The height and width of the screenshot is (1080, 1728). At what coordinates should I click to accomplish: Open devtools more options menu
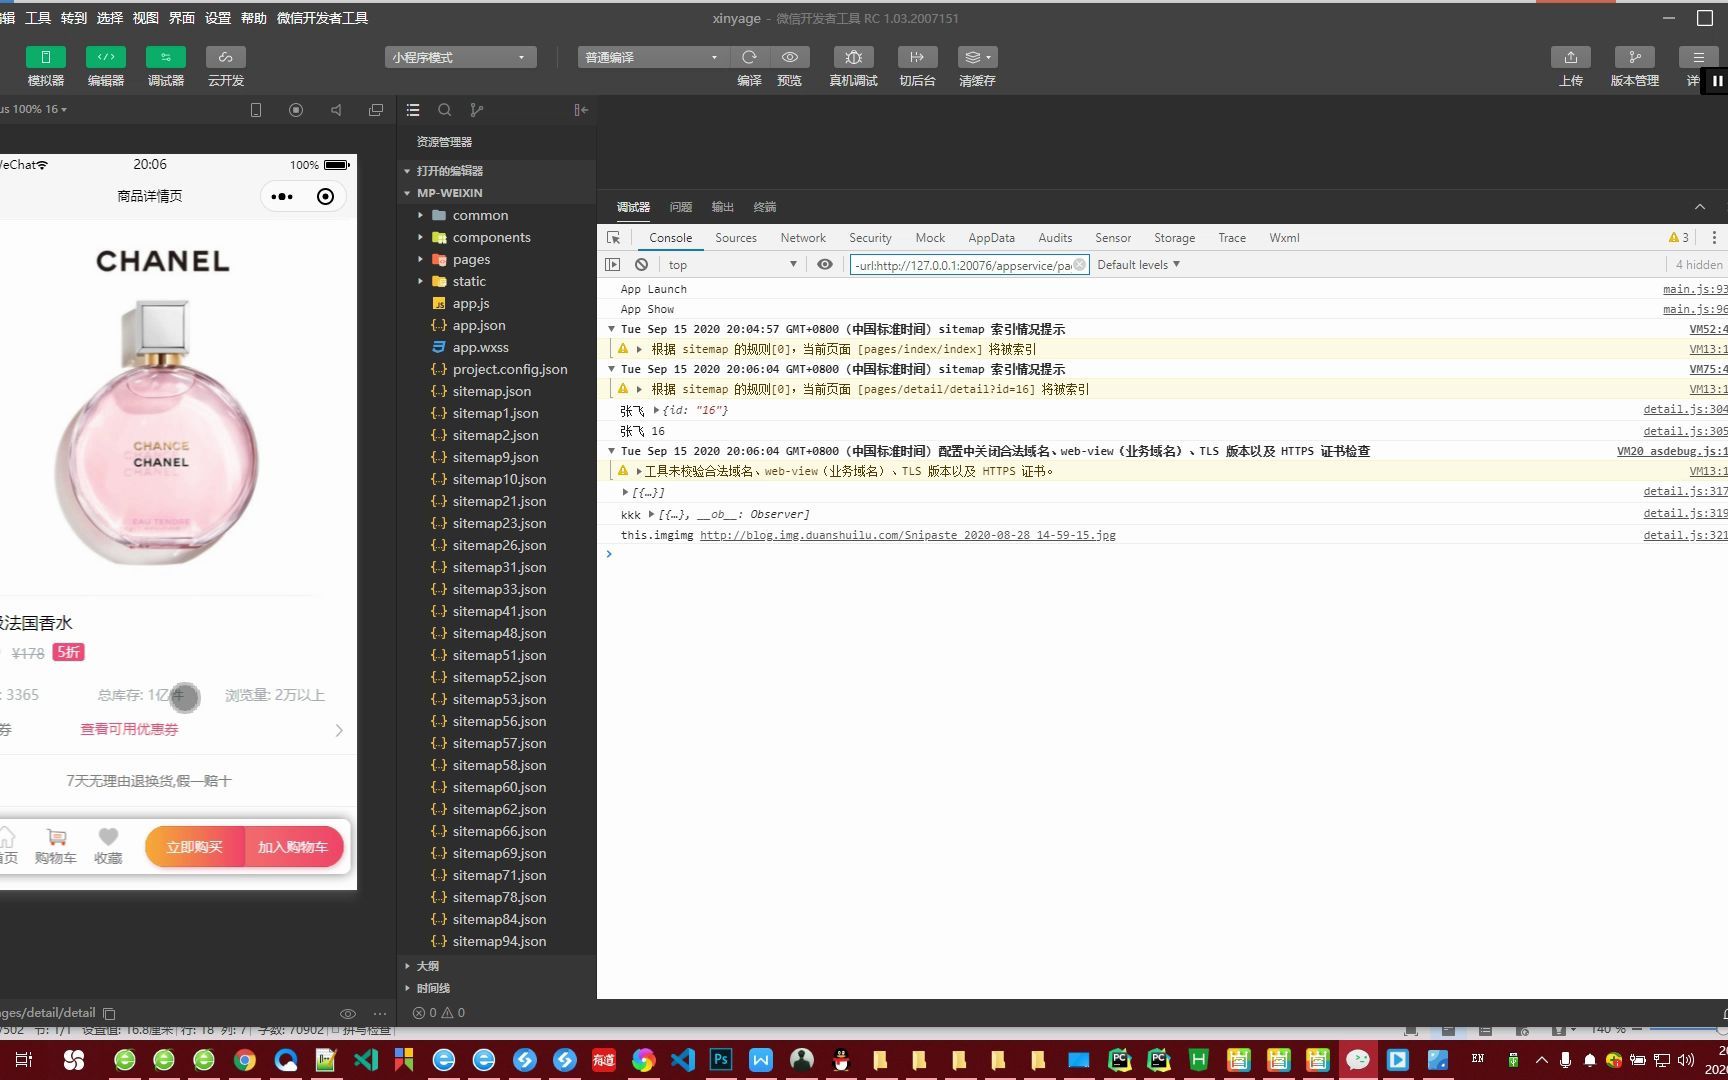[1714, 238]
